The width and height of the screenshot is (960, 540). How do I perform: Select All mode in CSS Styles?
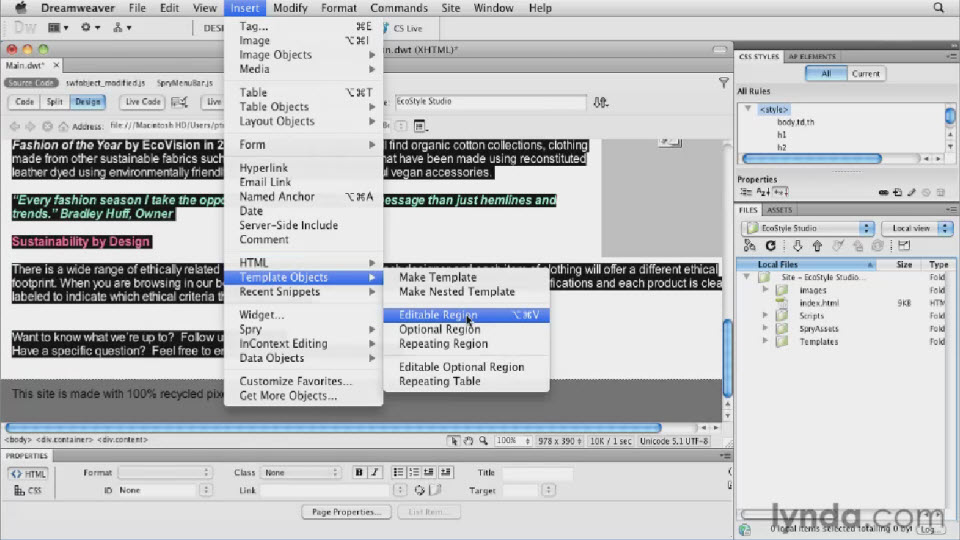point(825,73)
